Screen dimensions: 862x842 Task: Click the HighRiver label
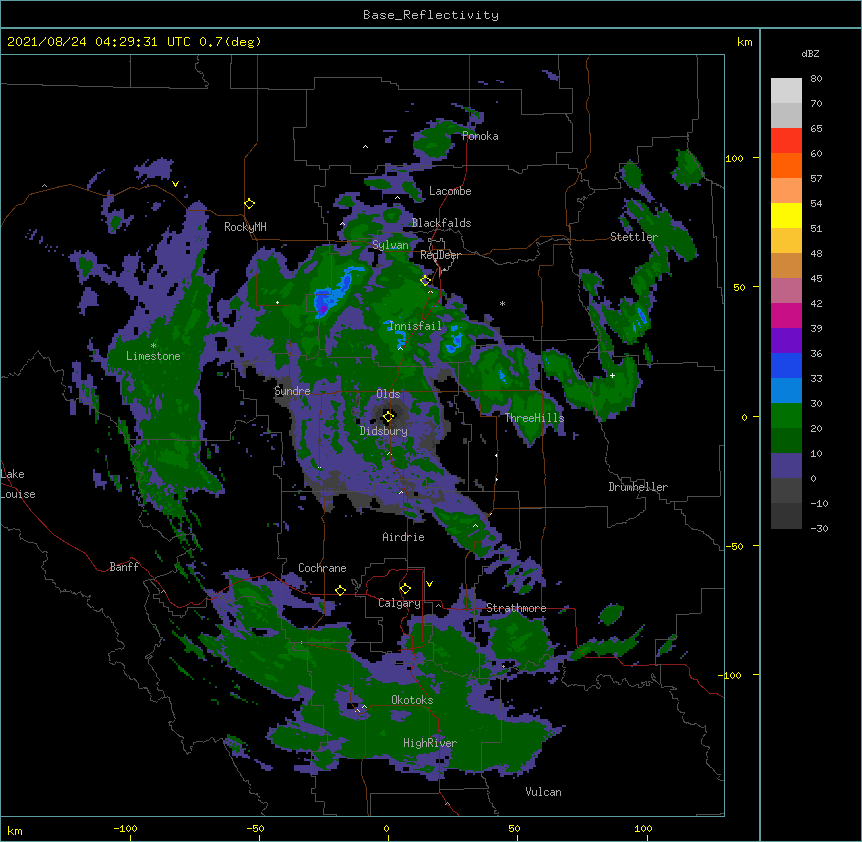point(430,743)
